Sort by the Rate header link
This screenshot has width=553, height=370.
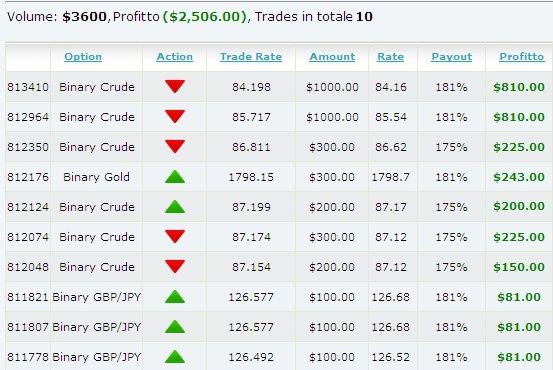click(390, 57)
